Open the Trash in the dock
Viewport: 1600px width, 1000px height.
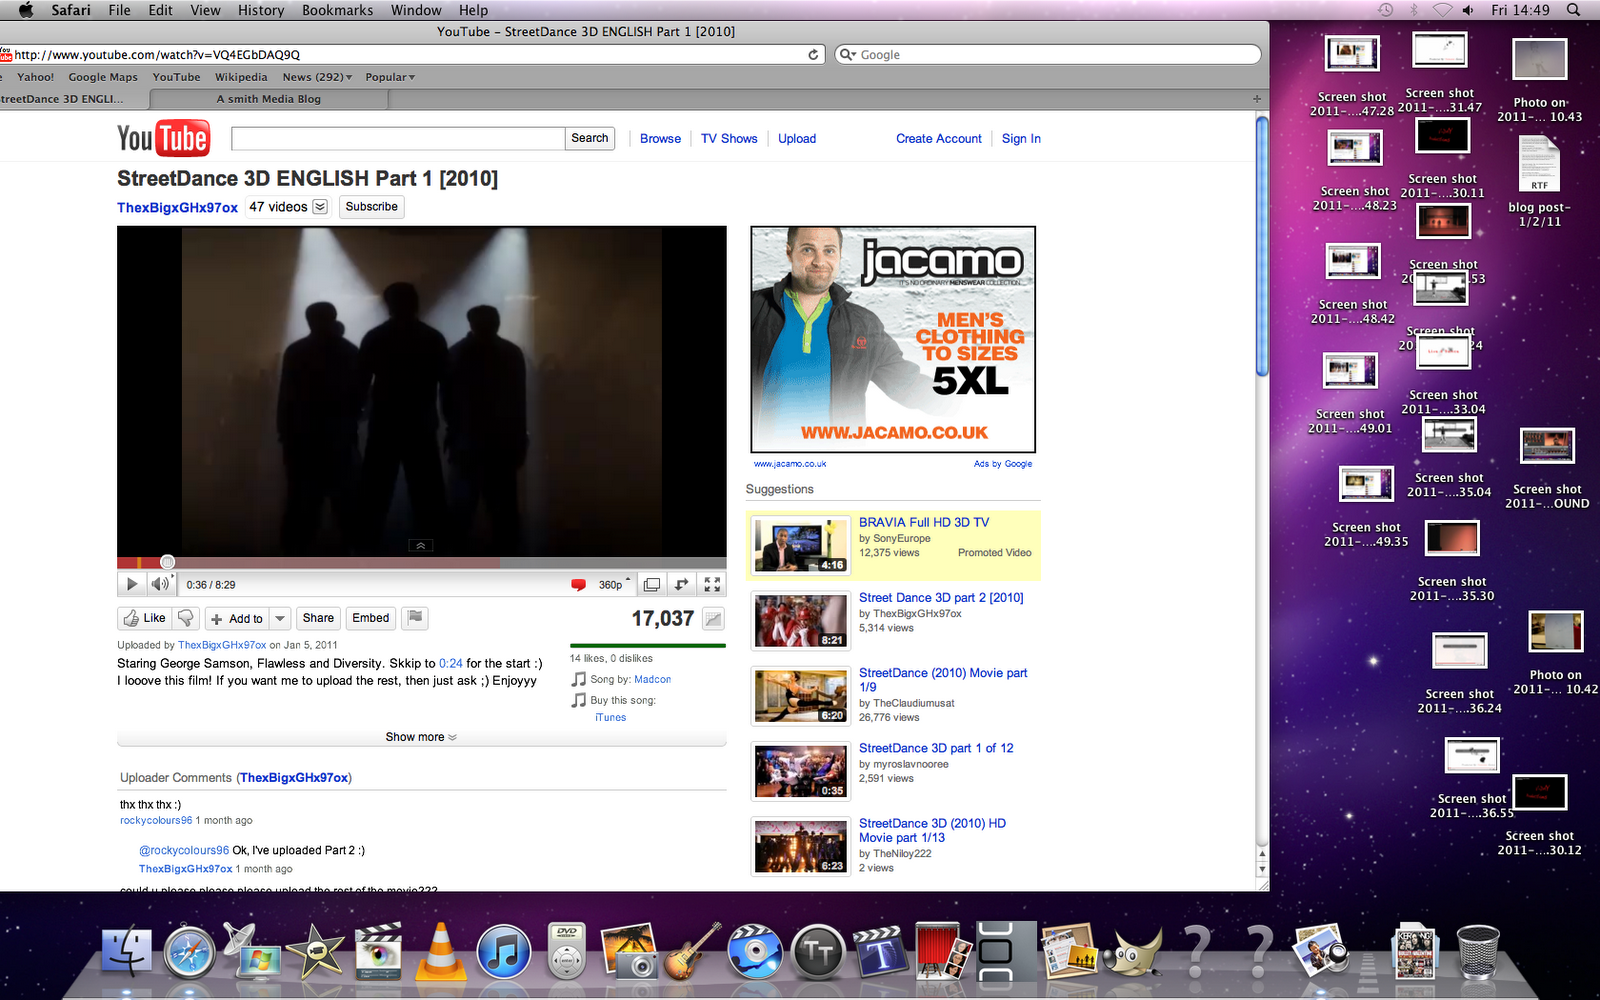[x=1477, y=951]
